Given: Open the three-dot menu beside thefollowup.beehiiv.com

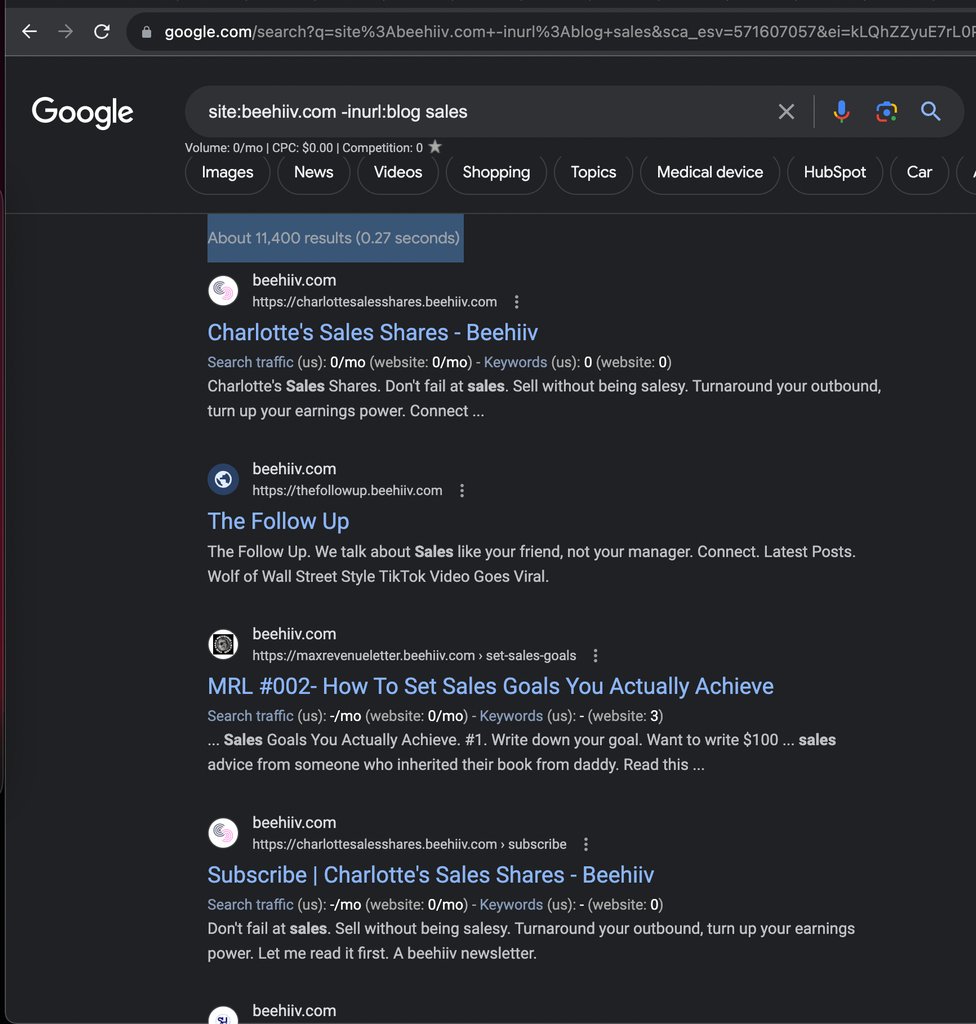Looking at the screenshot, I should click(462, 490).
